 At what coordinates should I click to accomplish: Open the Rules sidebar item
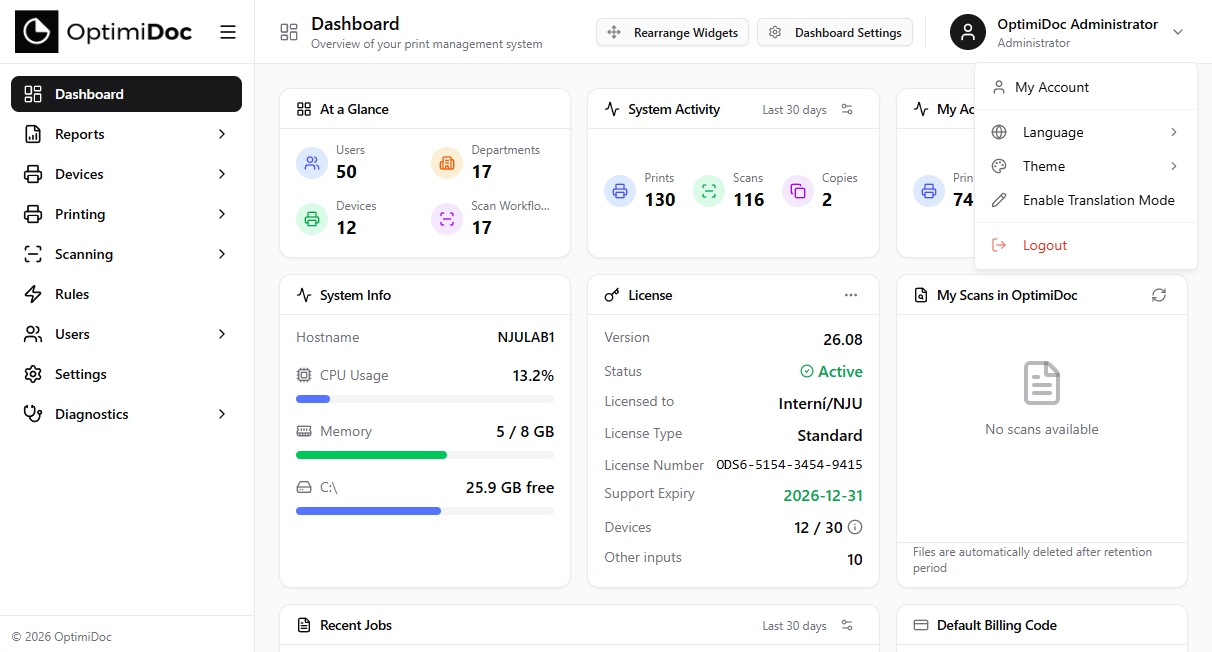(126, 294)
